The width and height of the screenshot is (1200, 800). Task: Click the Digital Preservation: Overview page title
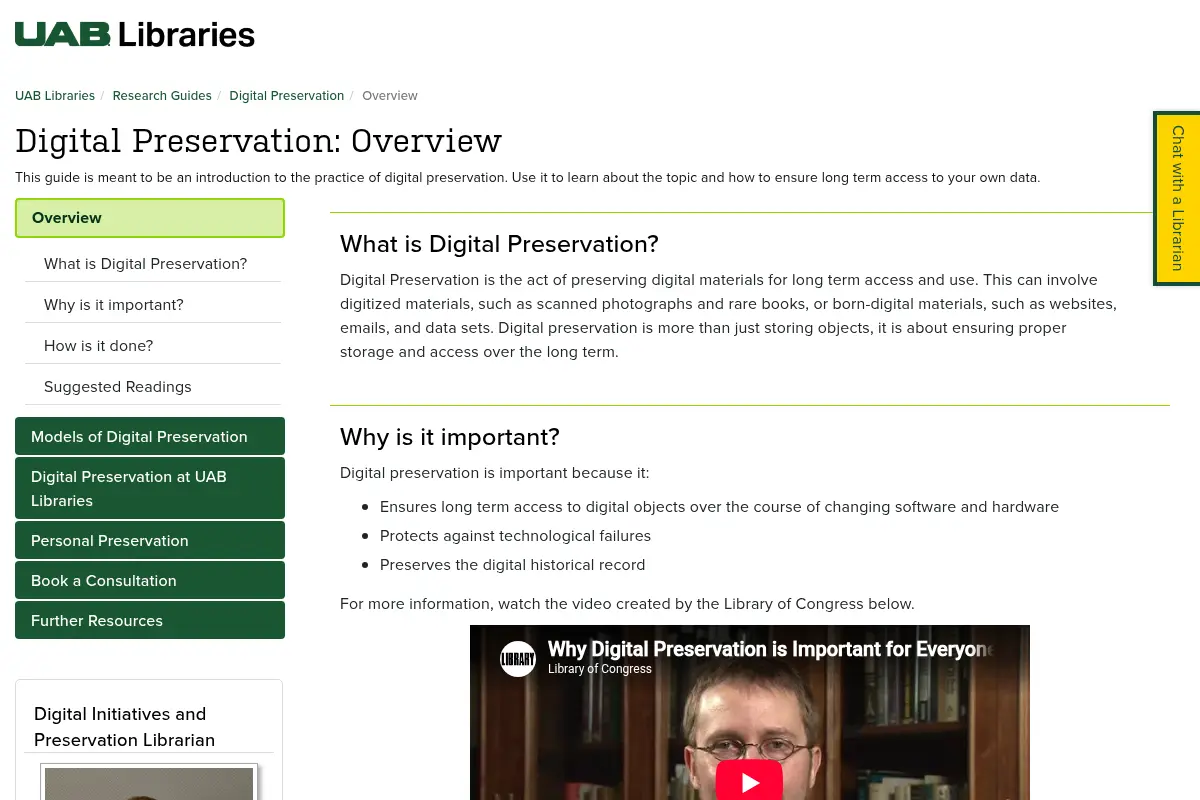pyautogui.click(x=258, y=140)
